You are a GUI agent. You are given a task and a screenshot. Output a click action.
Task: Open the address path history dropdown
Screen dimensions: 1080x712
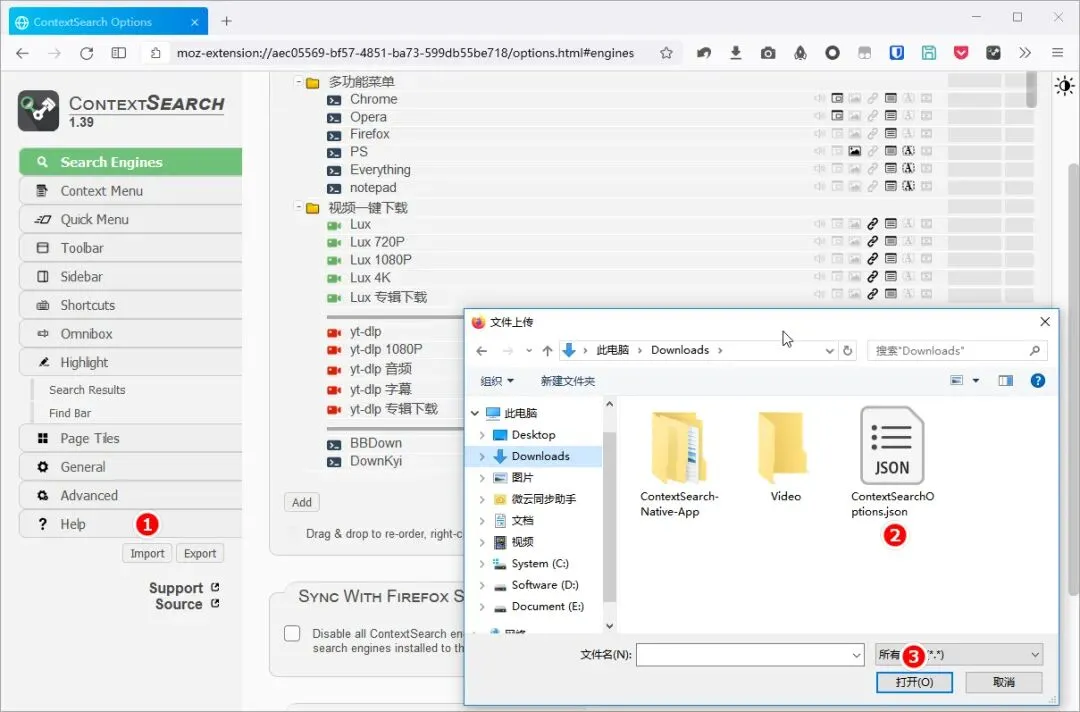pos(829,350)
